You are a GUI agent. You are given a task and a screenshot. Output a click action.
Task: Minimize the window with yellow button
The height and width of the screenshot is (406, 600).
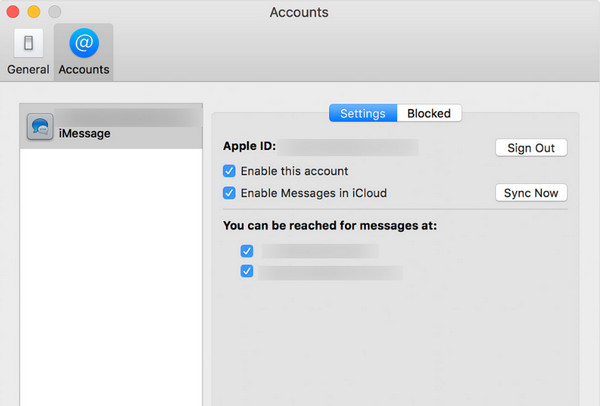coord(34,12)
